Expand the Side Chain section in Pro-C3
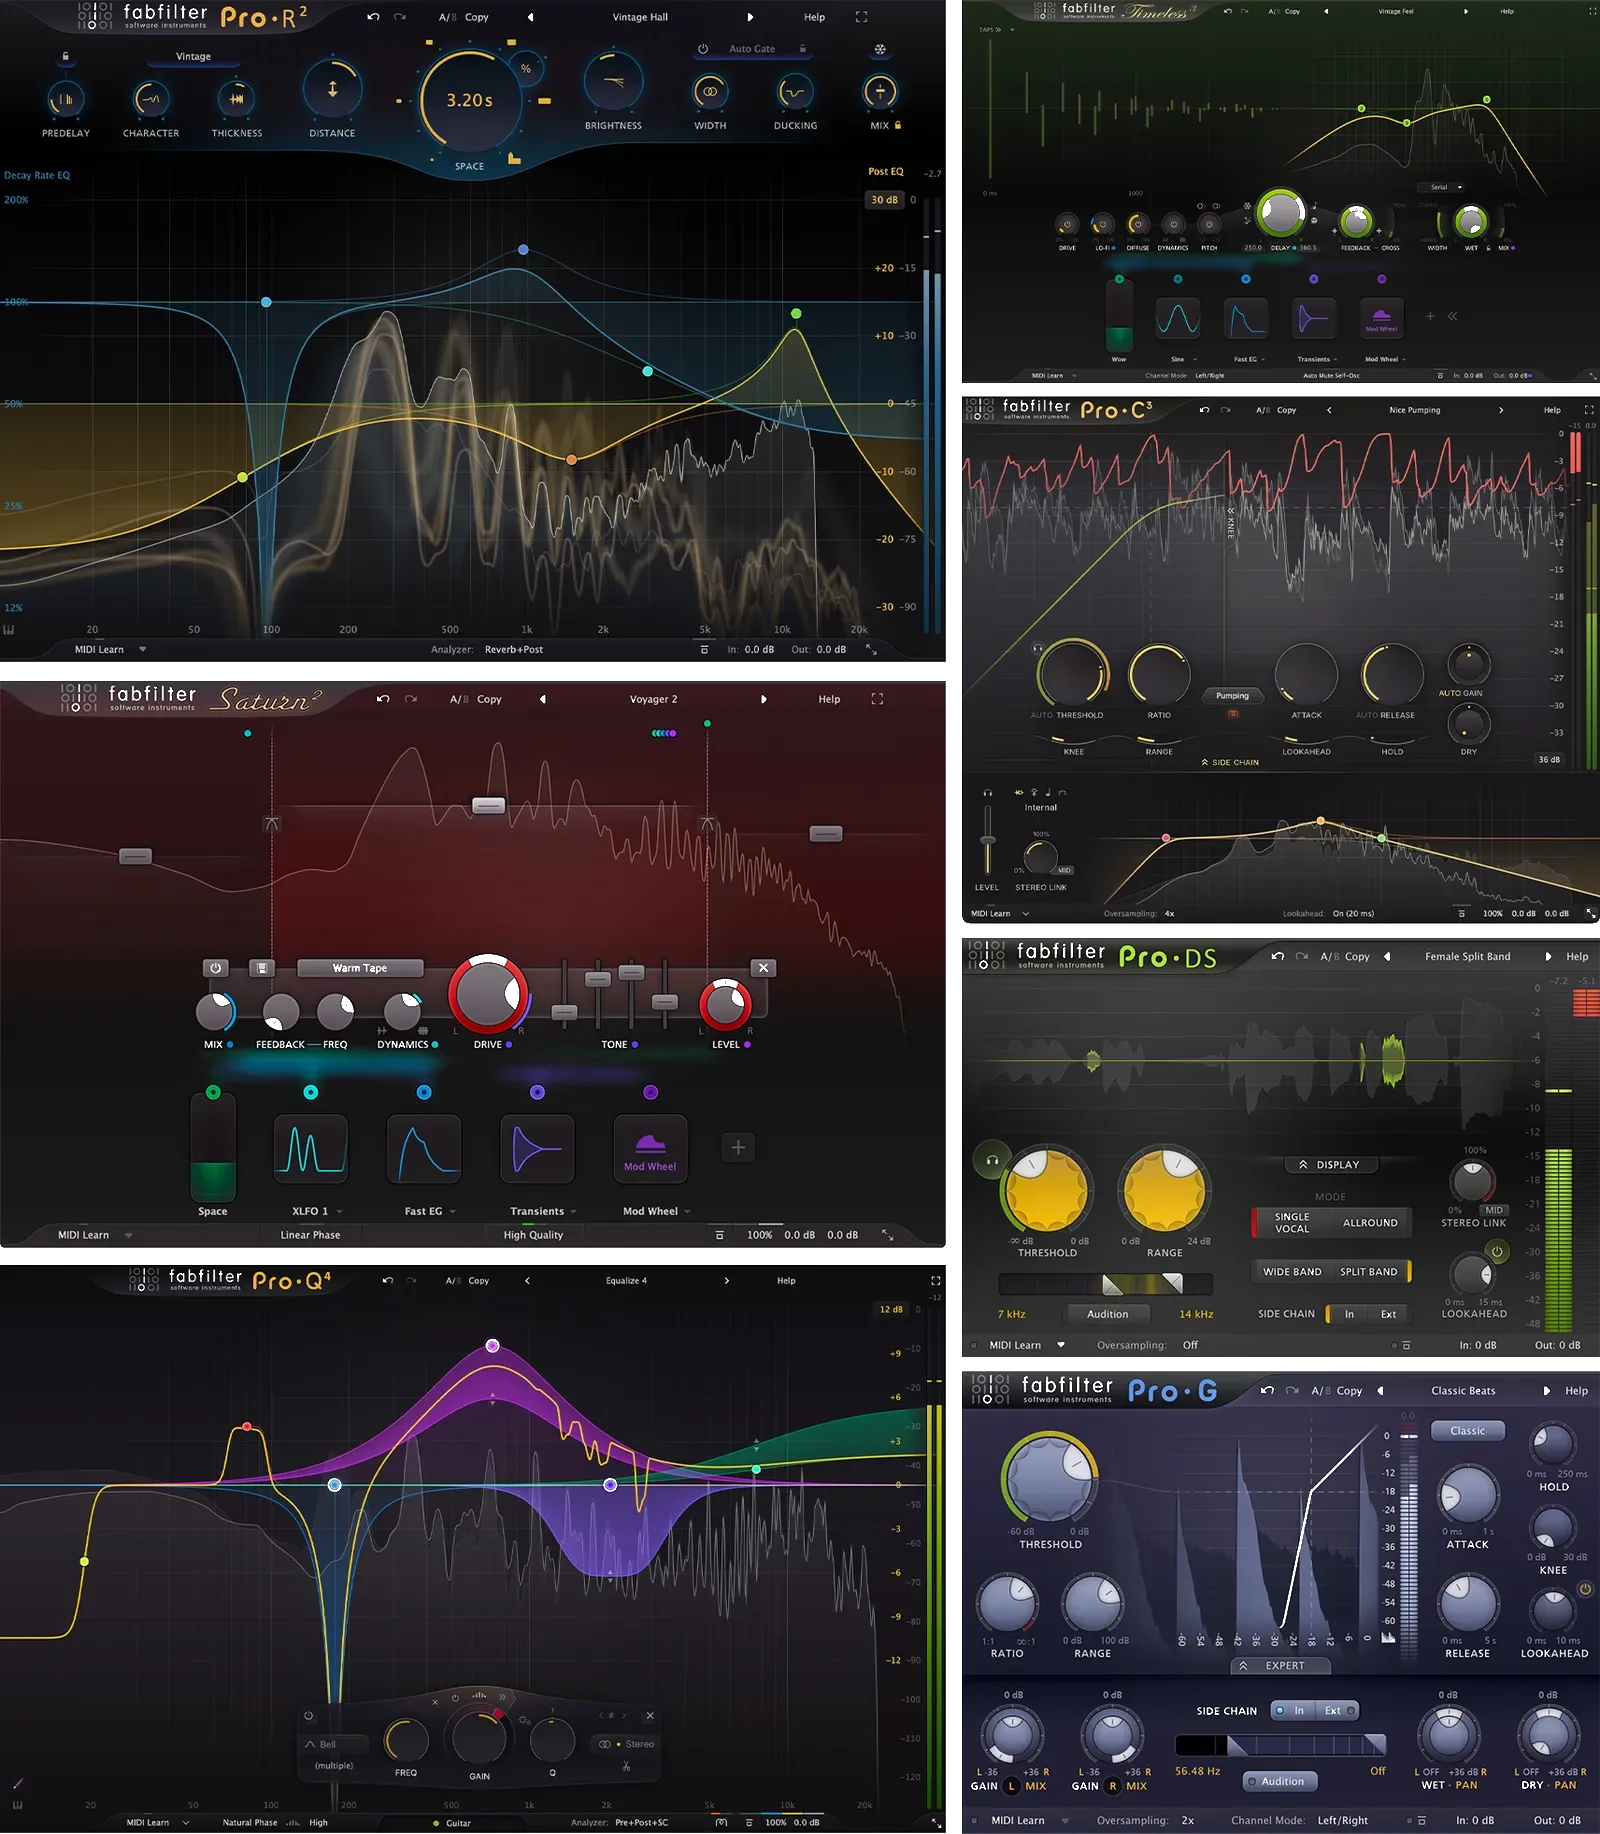This screenshot has width=1600, height=1834. click(1230, 763)
